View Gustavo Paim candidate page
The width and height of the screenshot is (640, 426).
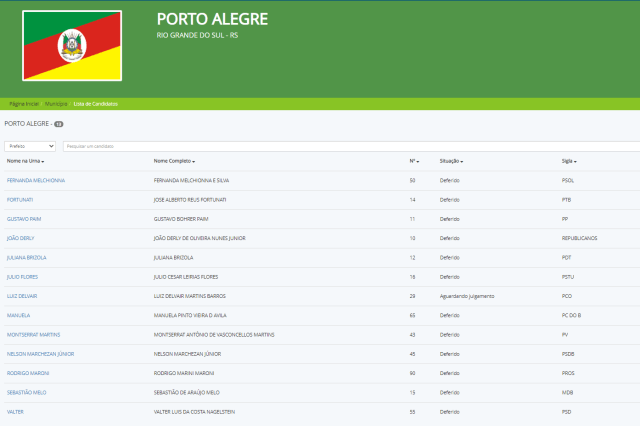24,219
